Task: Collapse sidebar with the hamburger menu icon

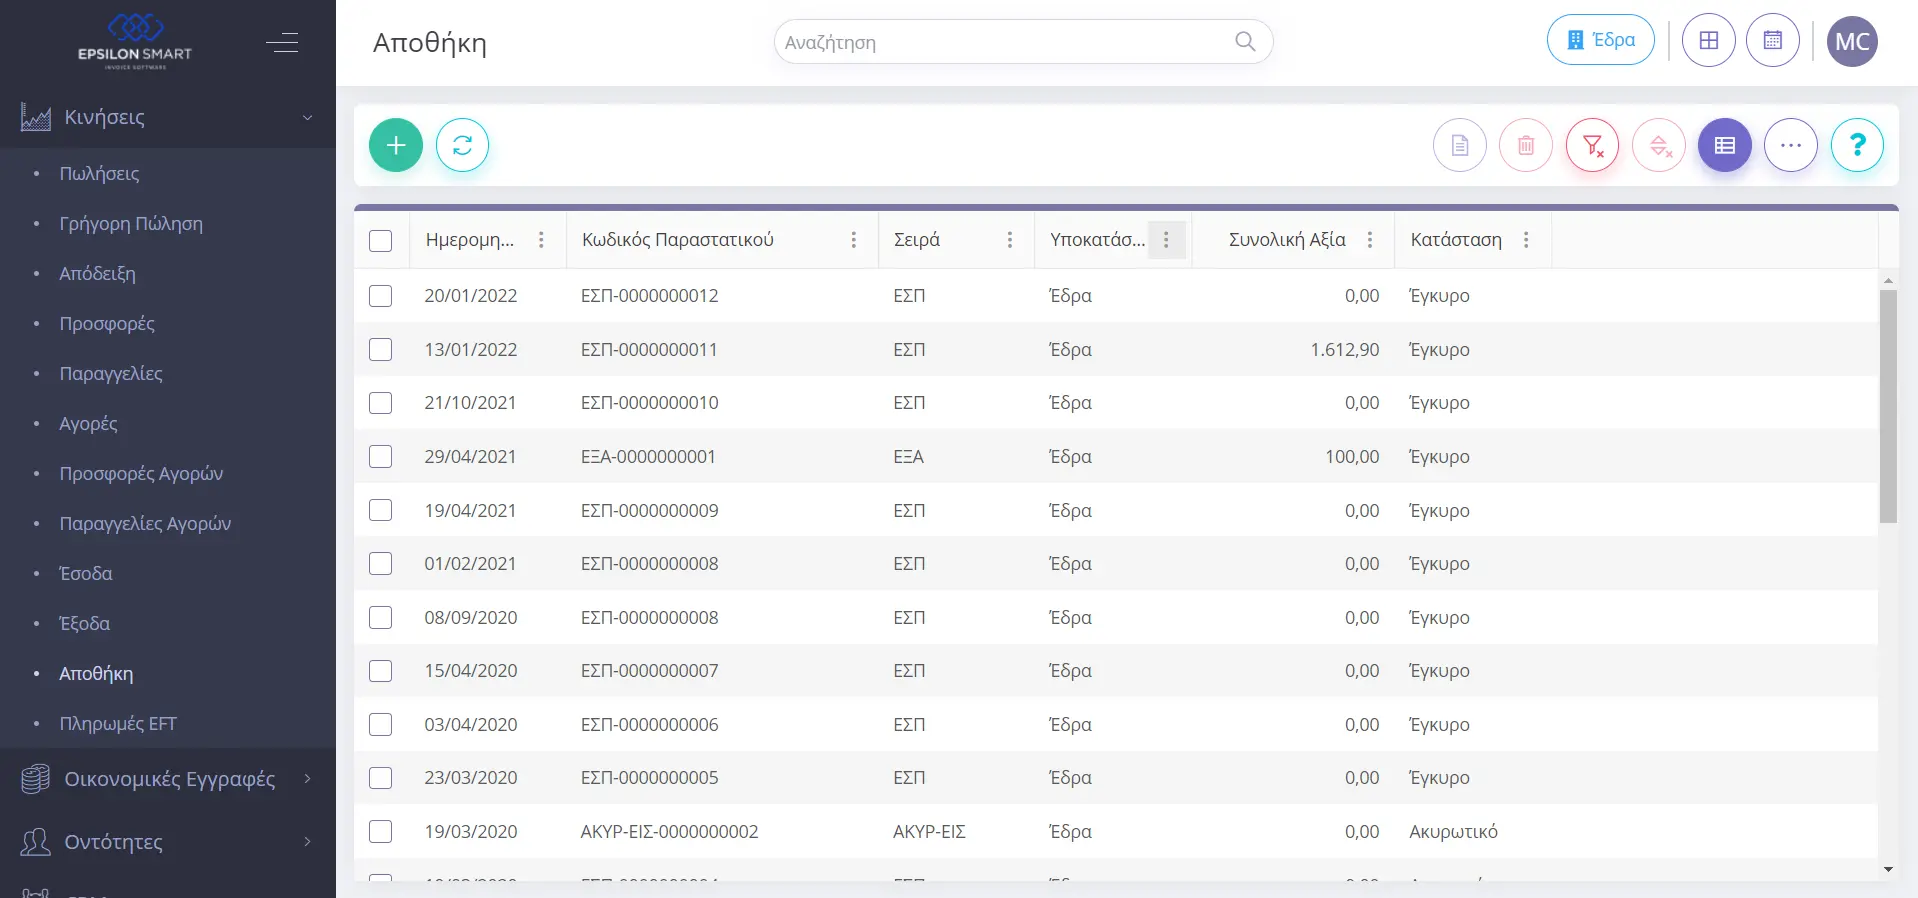Action: (x=282, y=43)
